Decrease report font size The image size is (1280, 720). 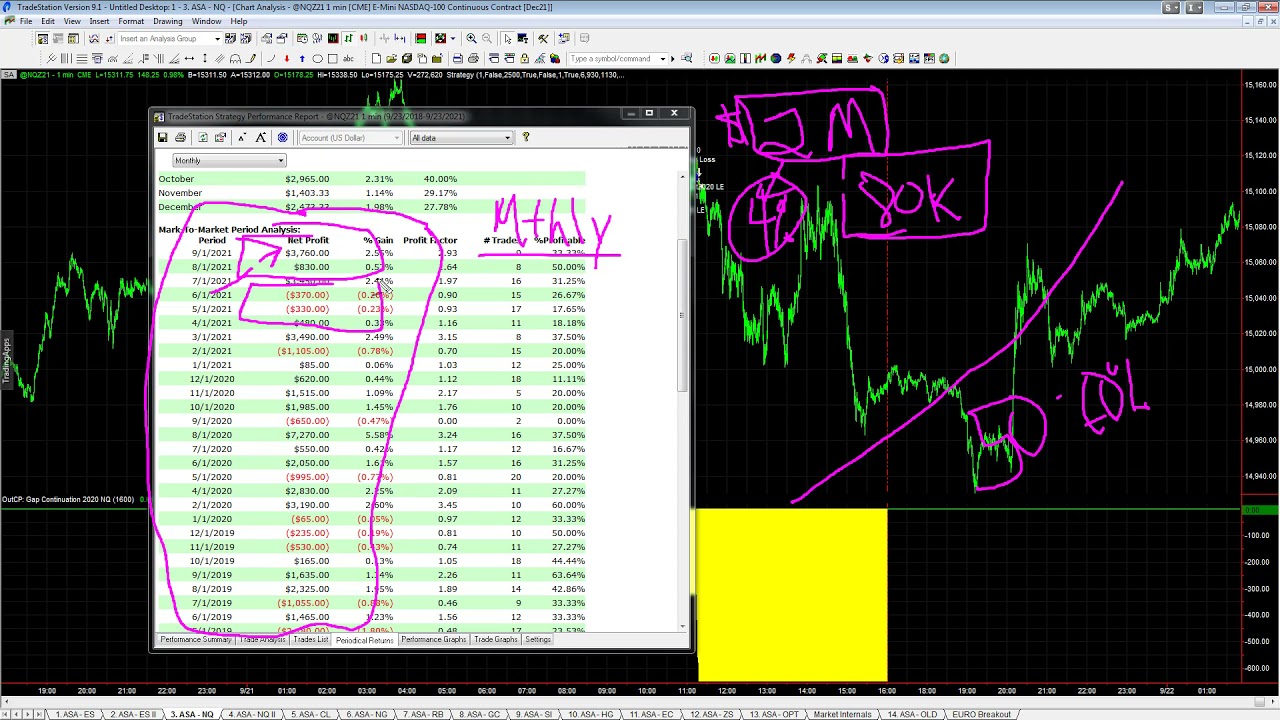point(241,138)
